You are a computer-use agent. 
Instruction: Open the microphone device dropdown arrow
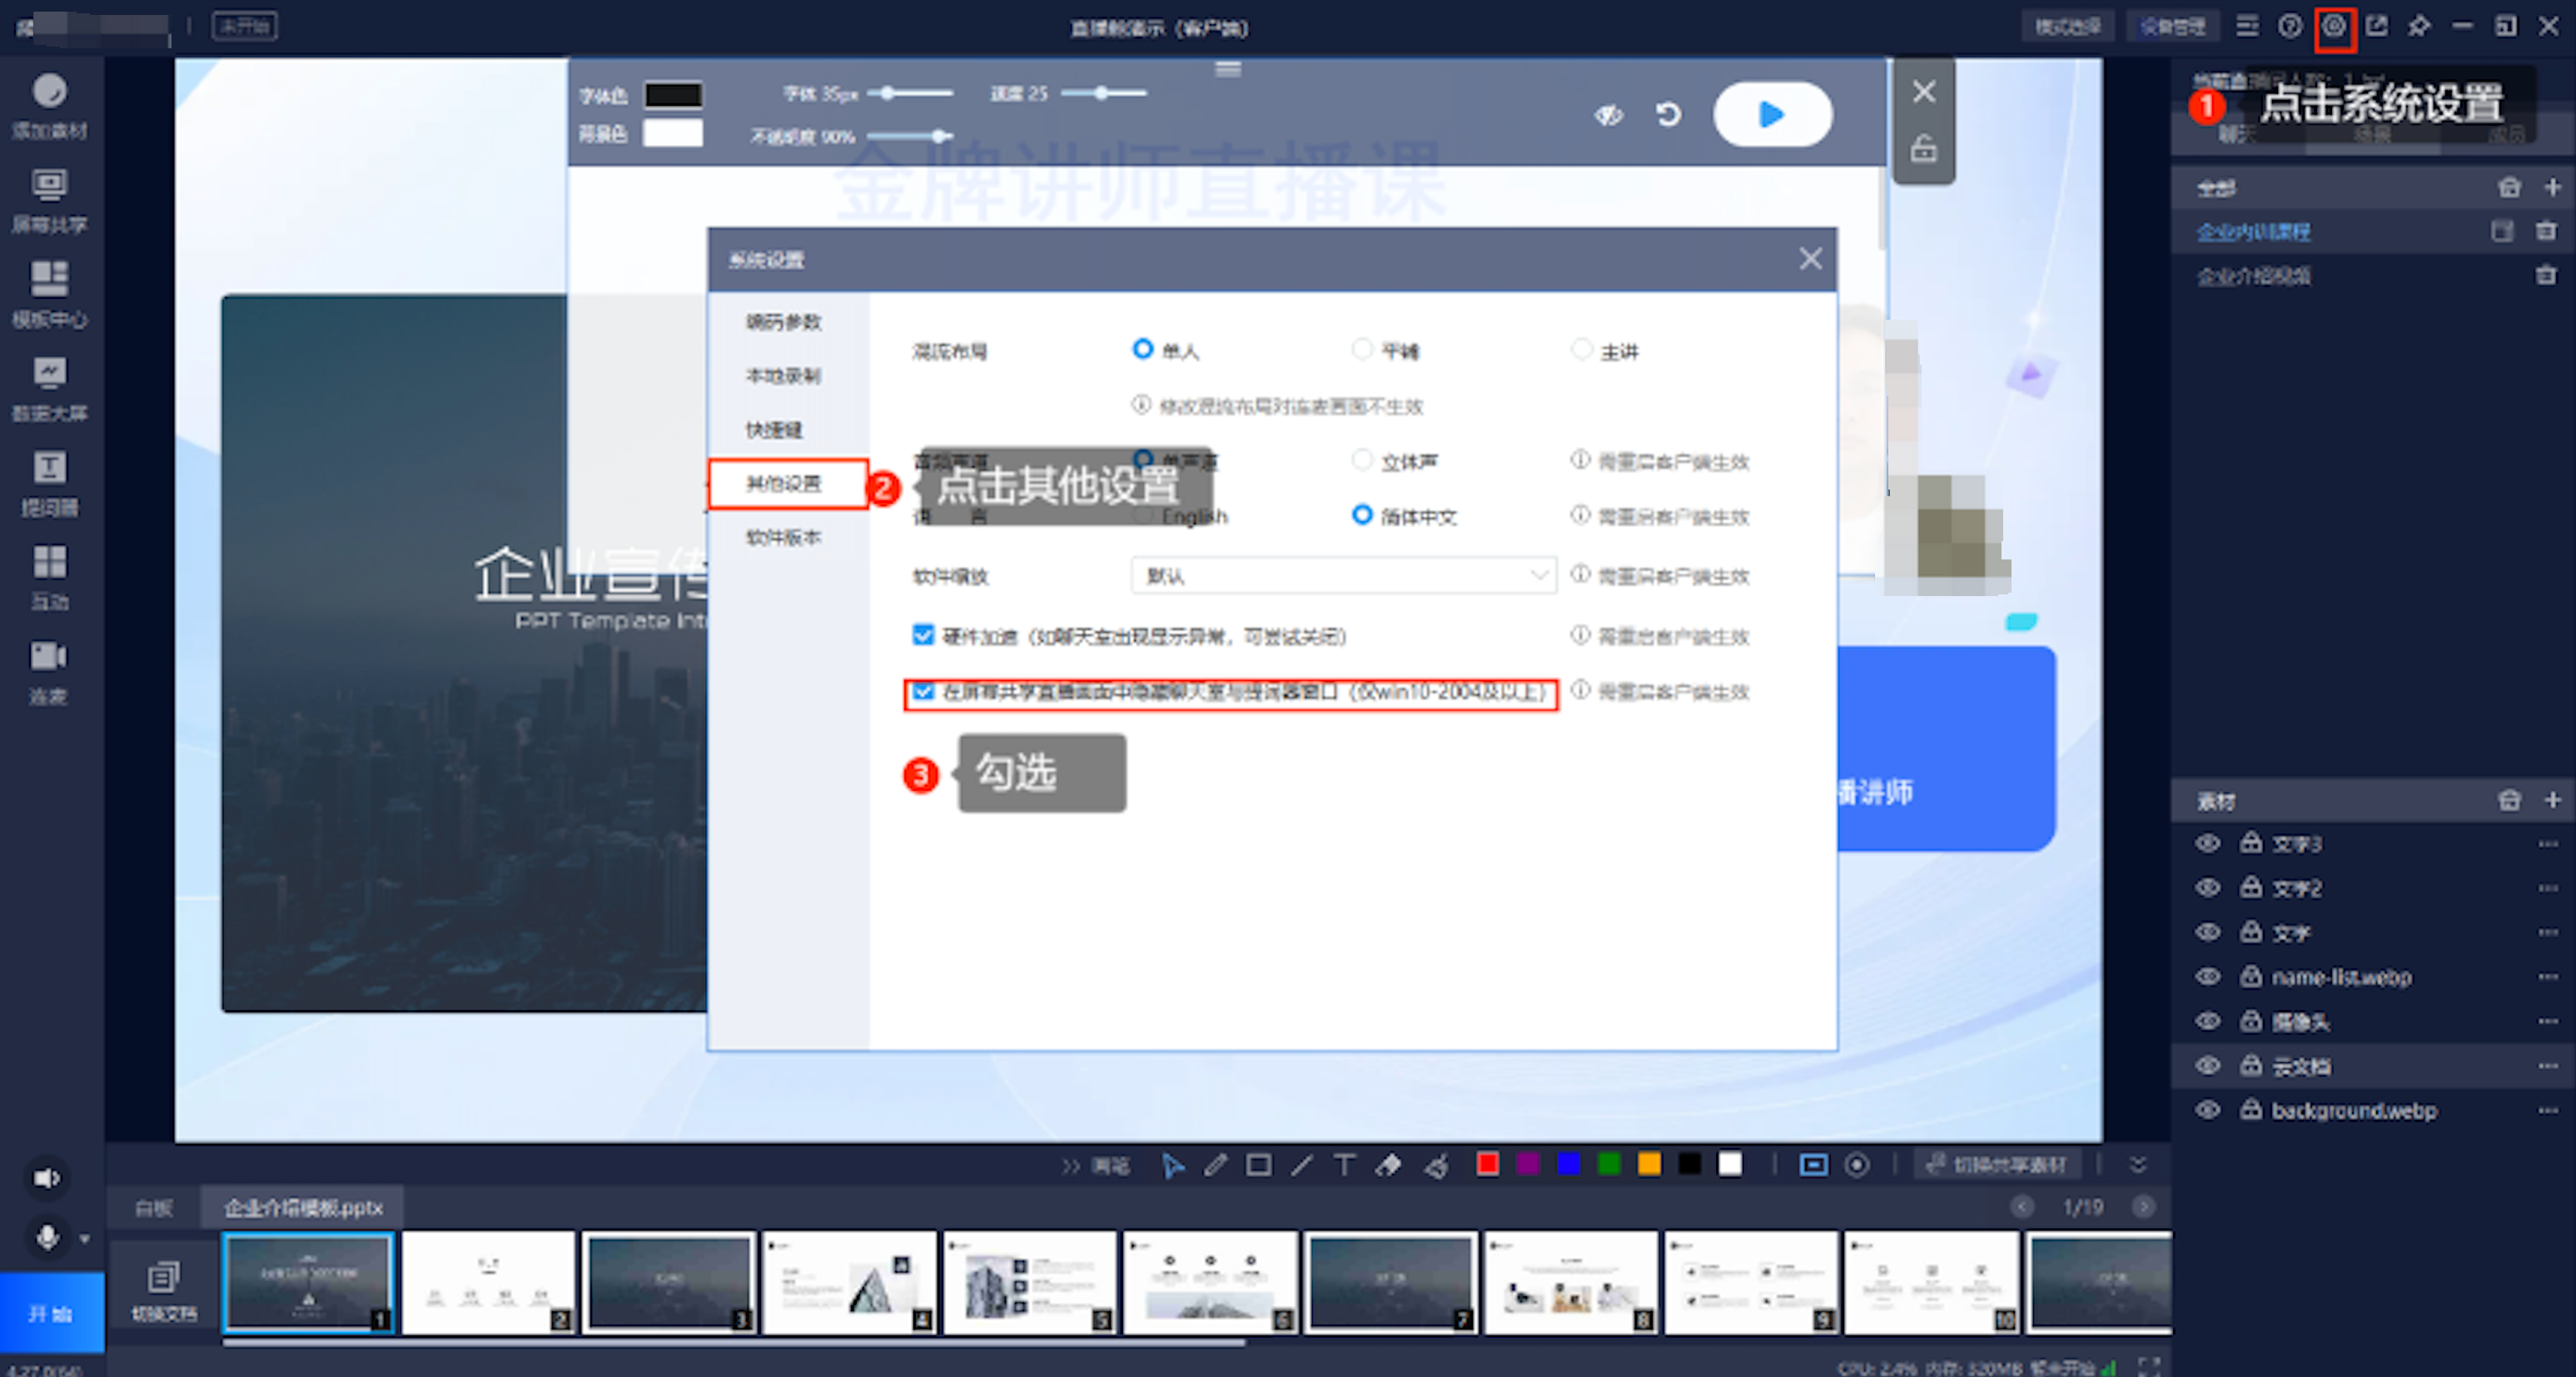coord(84,1240)
